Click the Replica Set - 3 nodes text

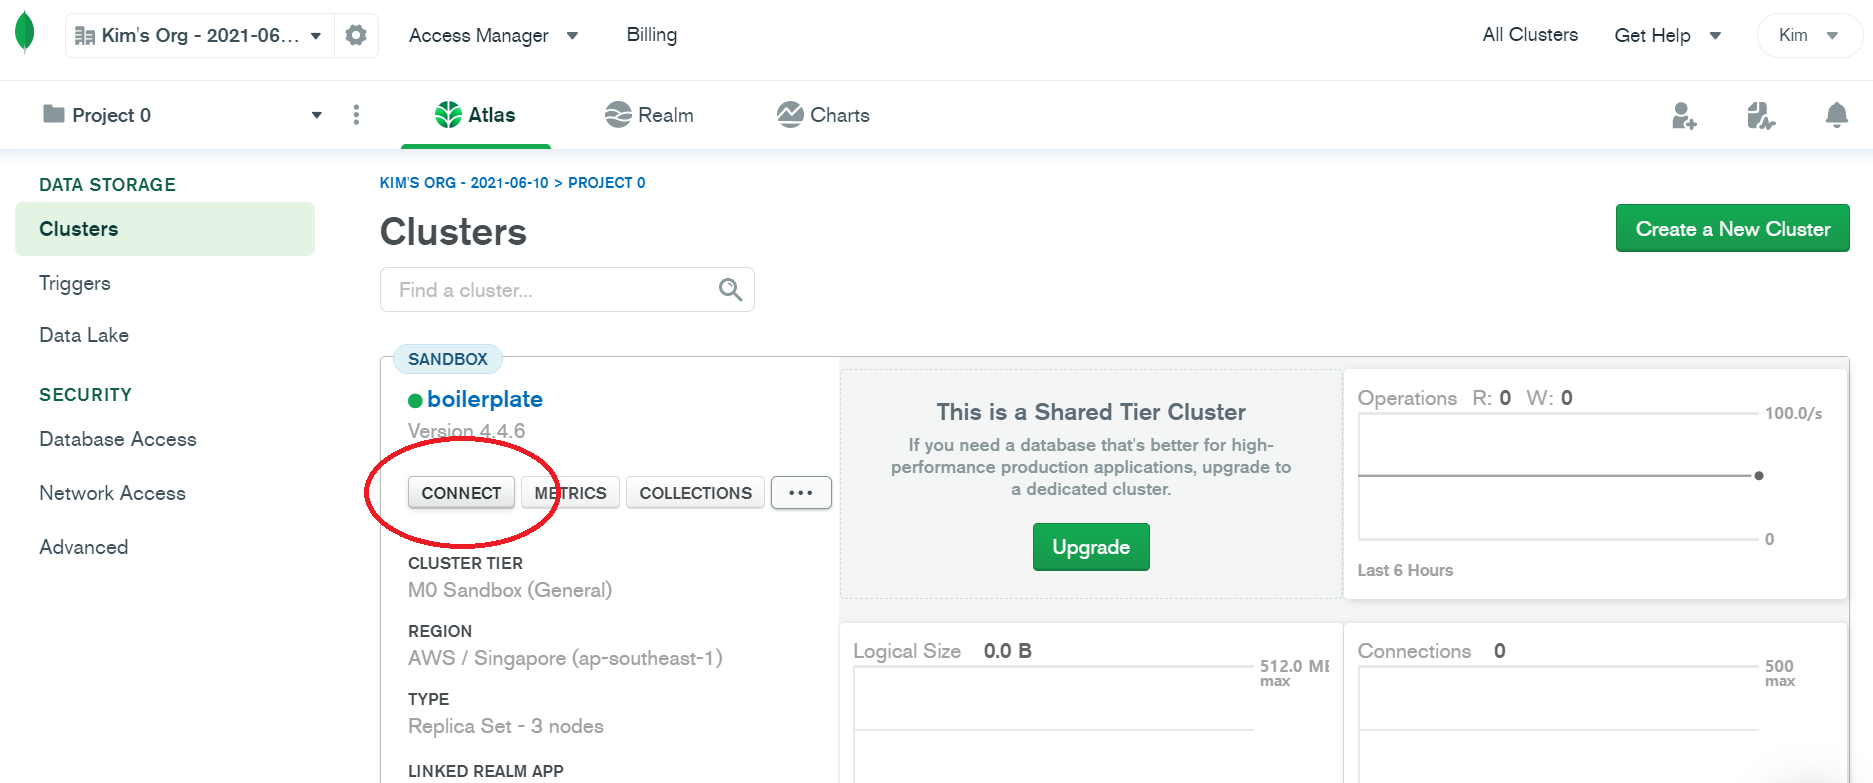coord(506,726)
